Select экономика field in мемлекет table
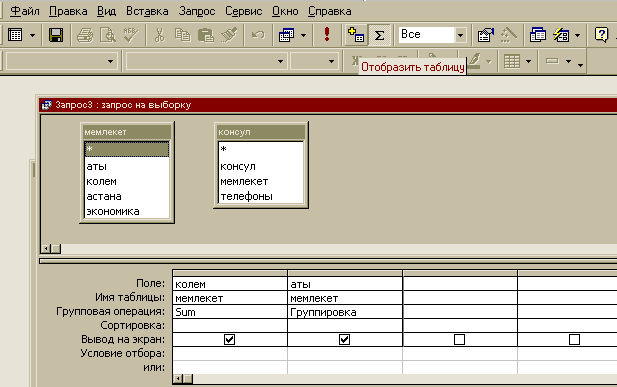The height and width of the screenshot is (387, 617). 127,211
